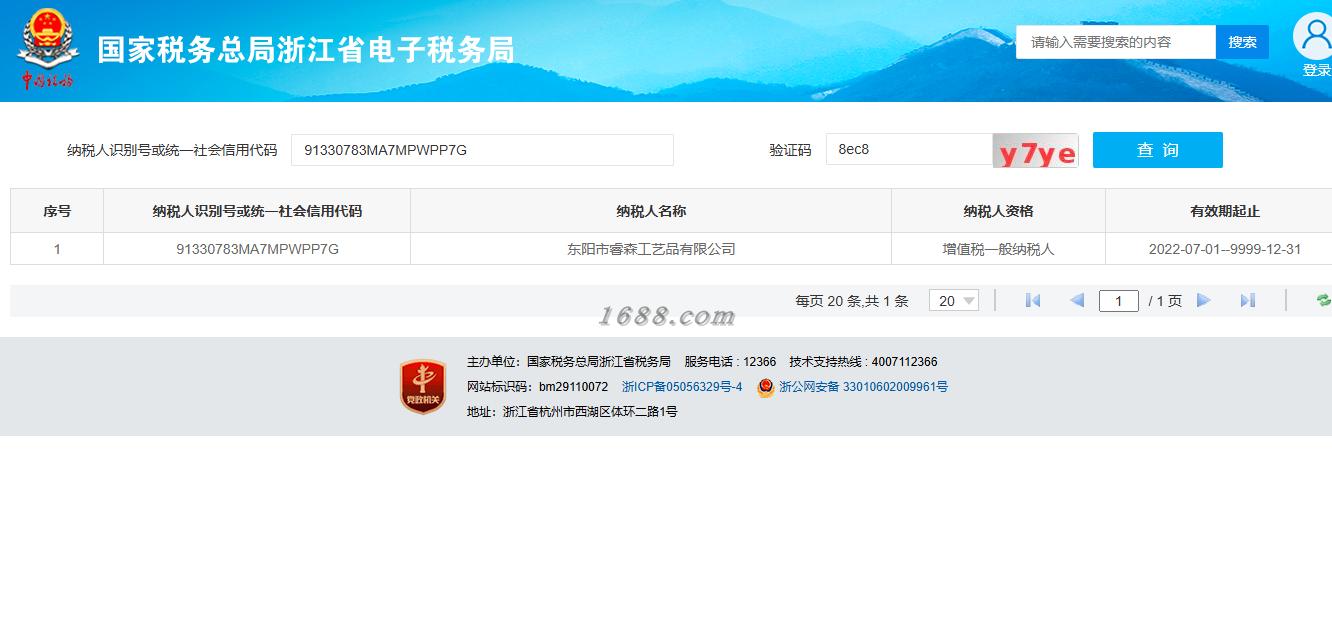
Task: Go to first page icon
Action: tap(1033, 300)
